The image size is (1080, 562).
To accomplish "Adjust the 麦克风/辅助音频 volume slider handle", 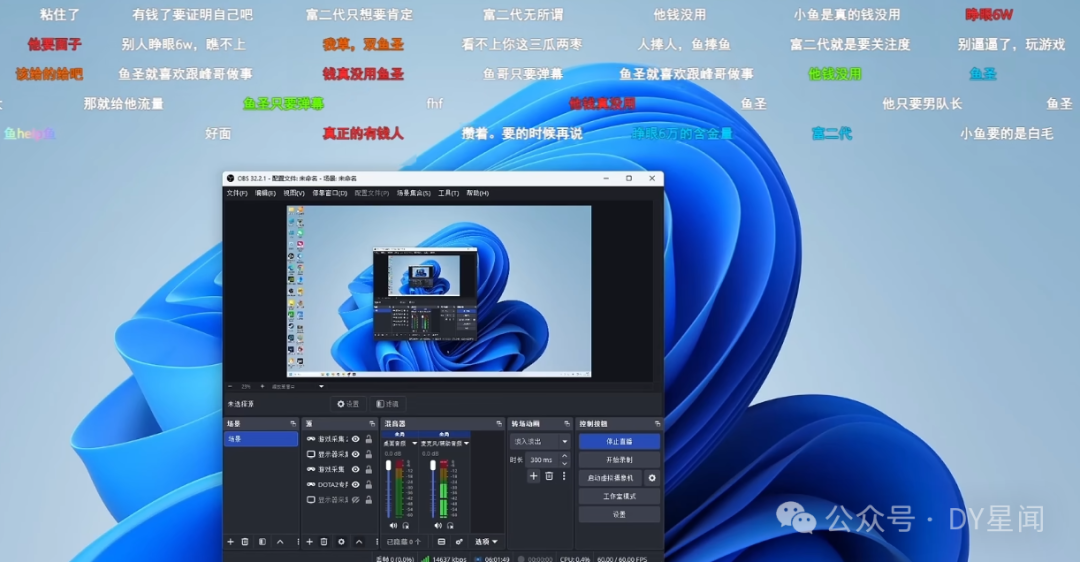I will 433,466.
